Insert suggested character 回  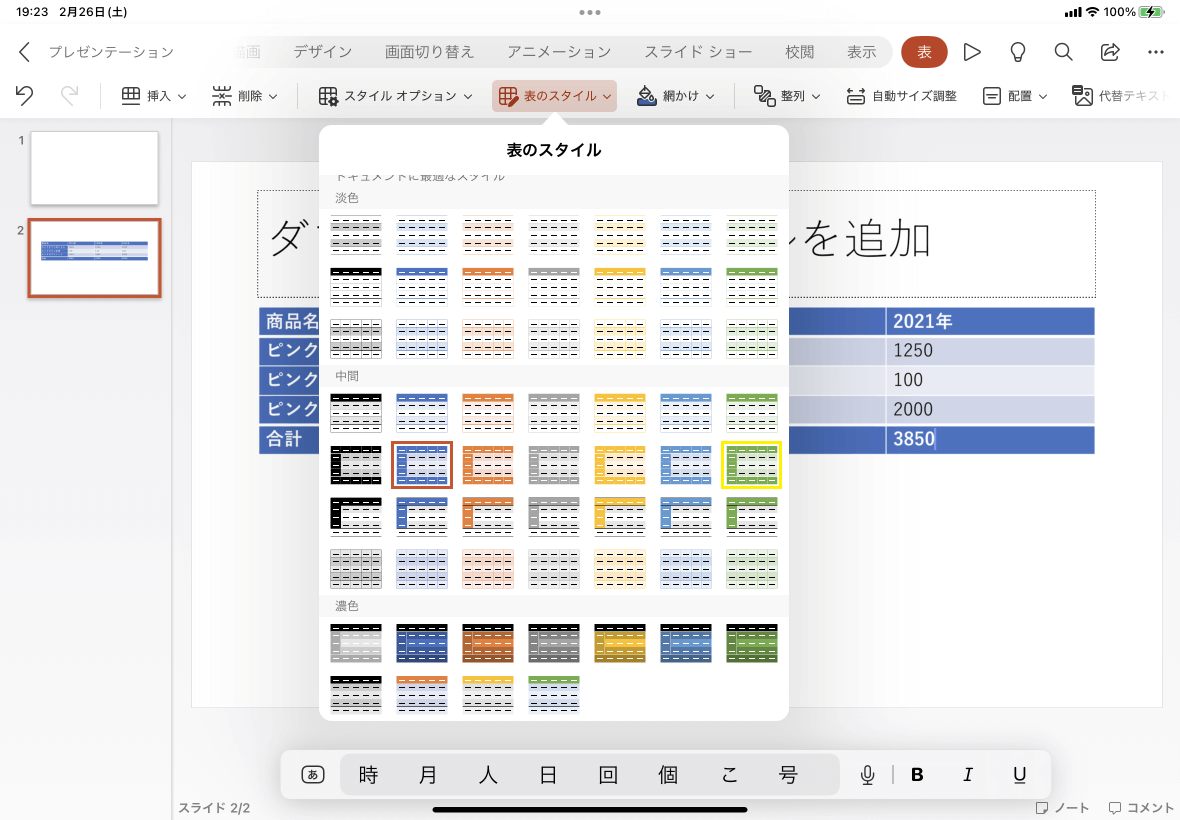(608, 775)
